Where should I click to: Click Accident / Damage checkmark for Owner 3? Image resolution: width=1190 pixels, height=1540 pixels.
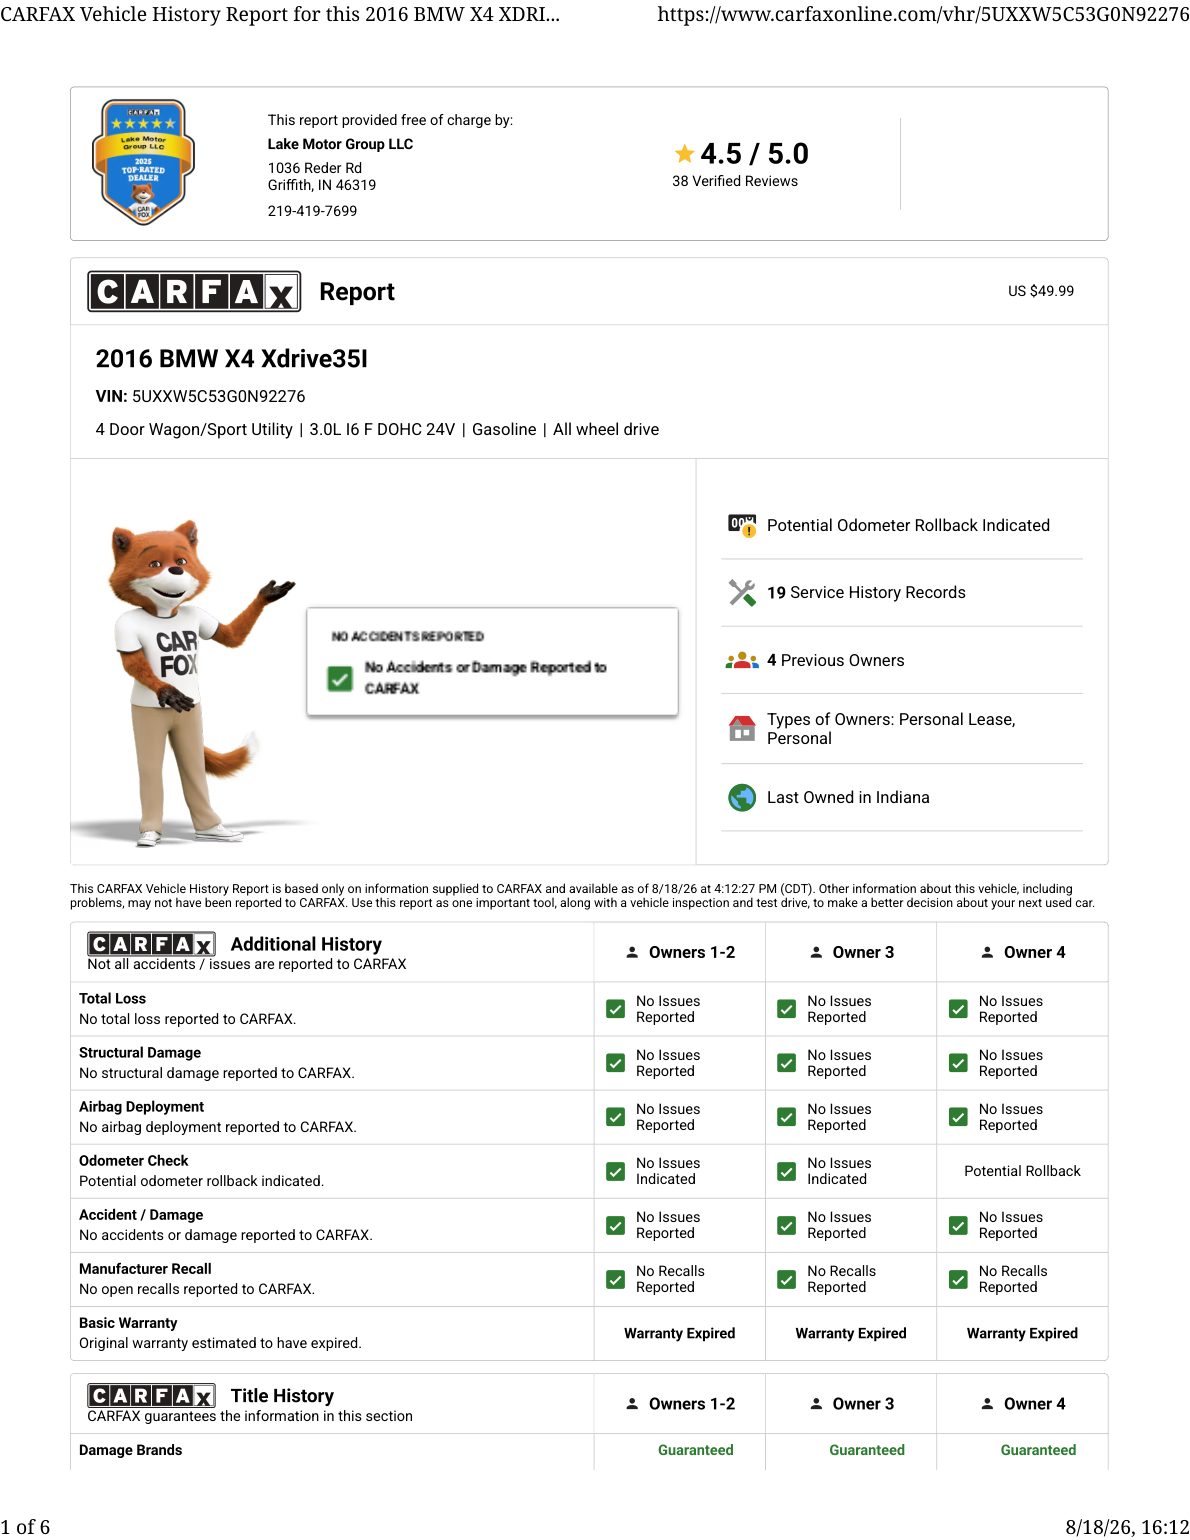pyautogui.click(x=787, y=1225)
